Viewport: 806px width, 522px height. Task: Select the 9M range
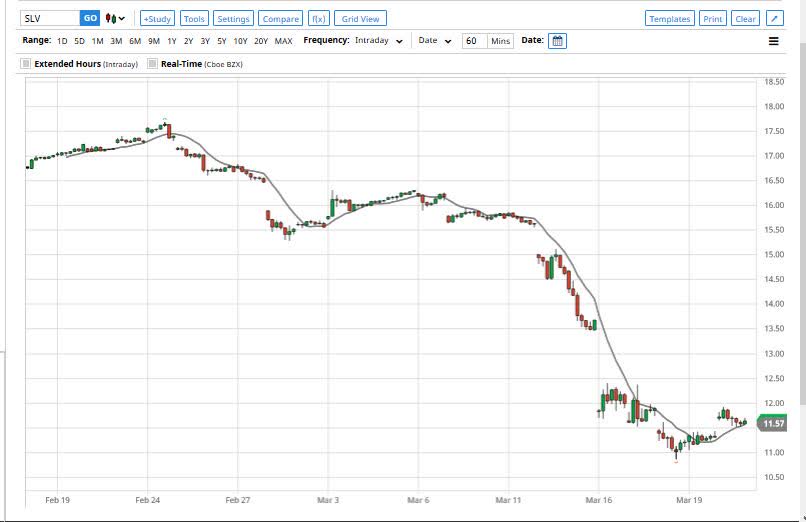(x=154, y=41)
